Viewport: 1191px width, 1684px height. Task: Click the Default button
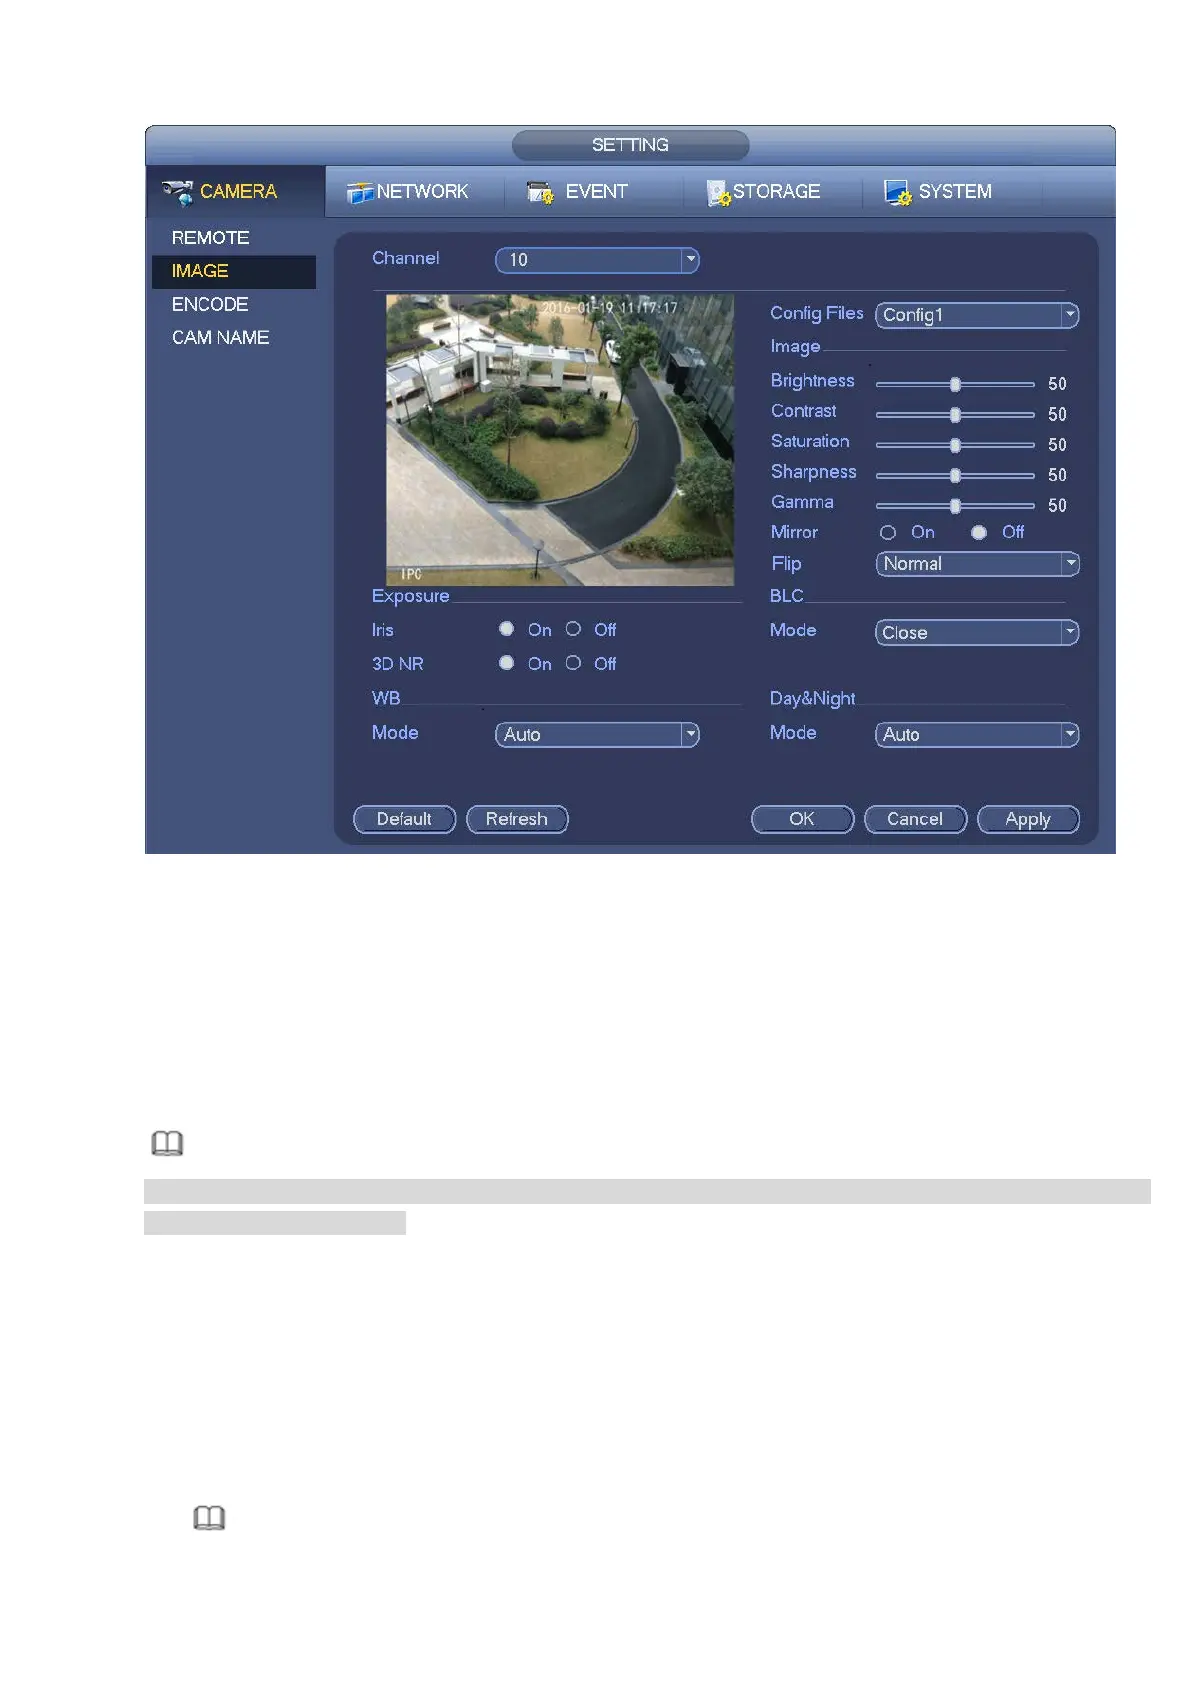tap(404, 819)
